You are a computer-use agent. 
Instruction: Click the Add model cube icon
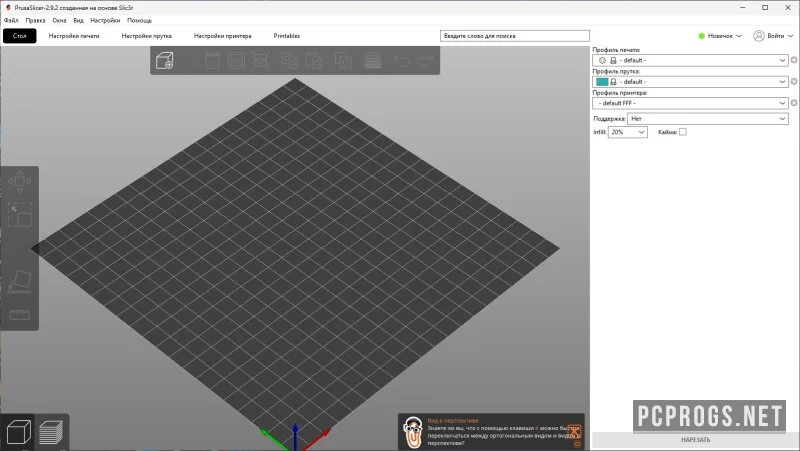(x=165, y=60)
